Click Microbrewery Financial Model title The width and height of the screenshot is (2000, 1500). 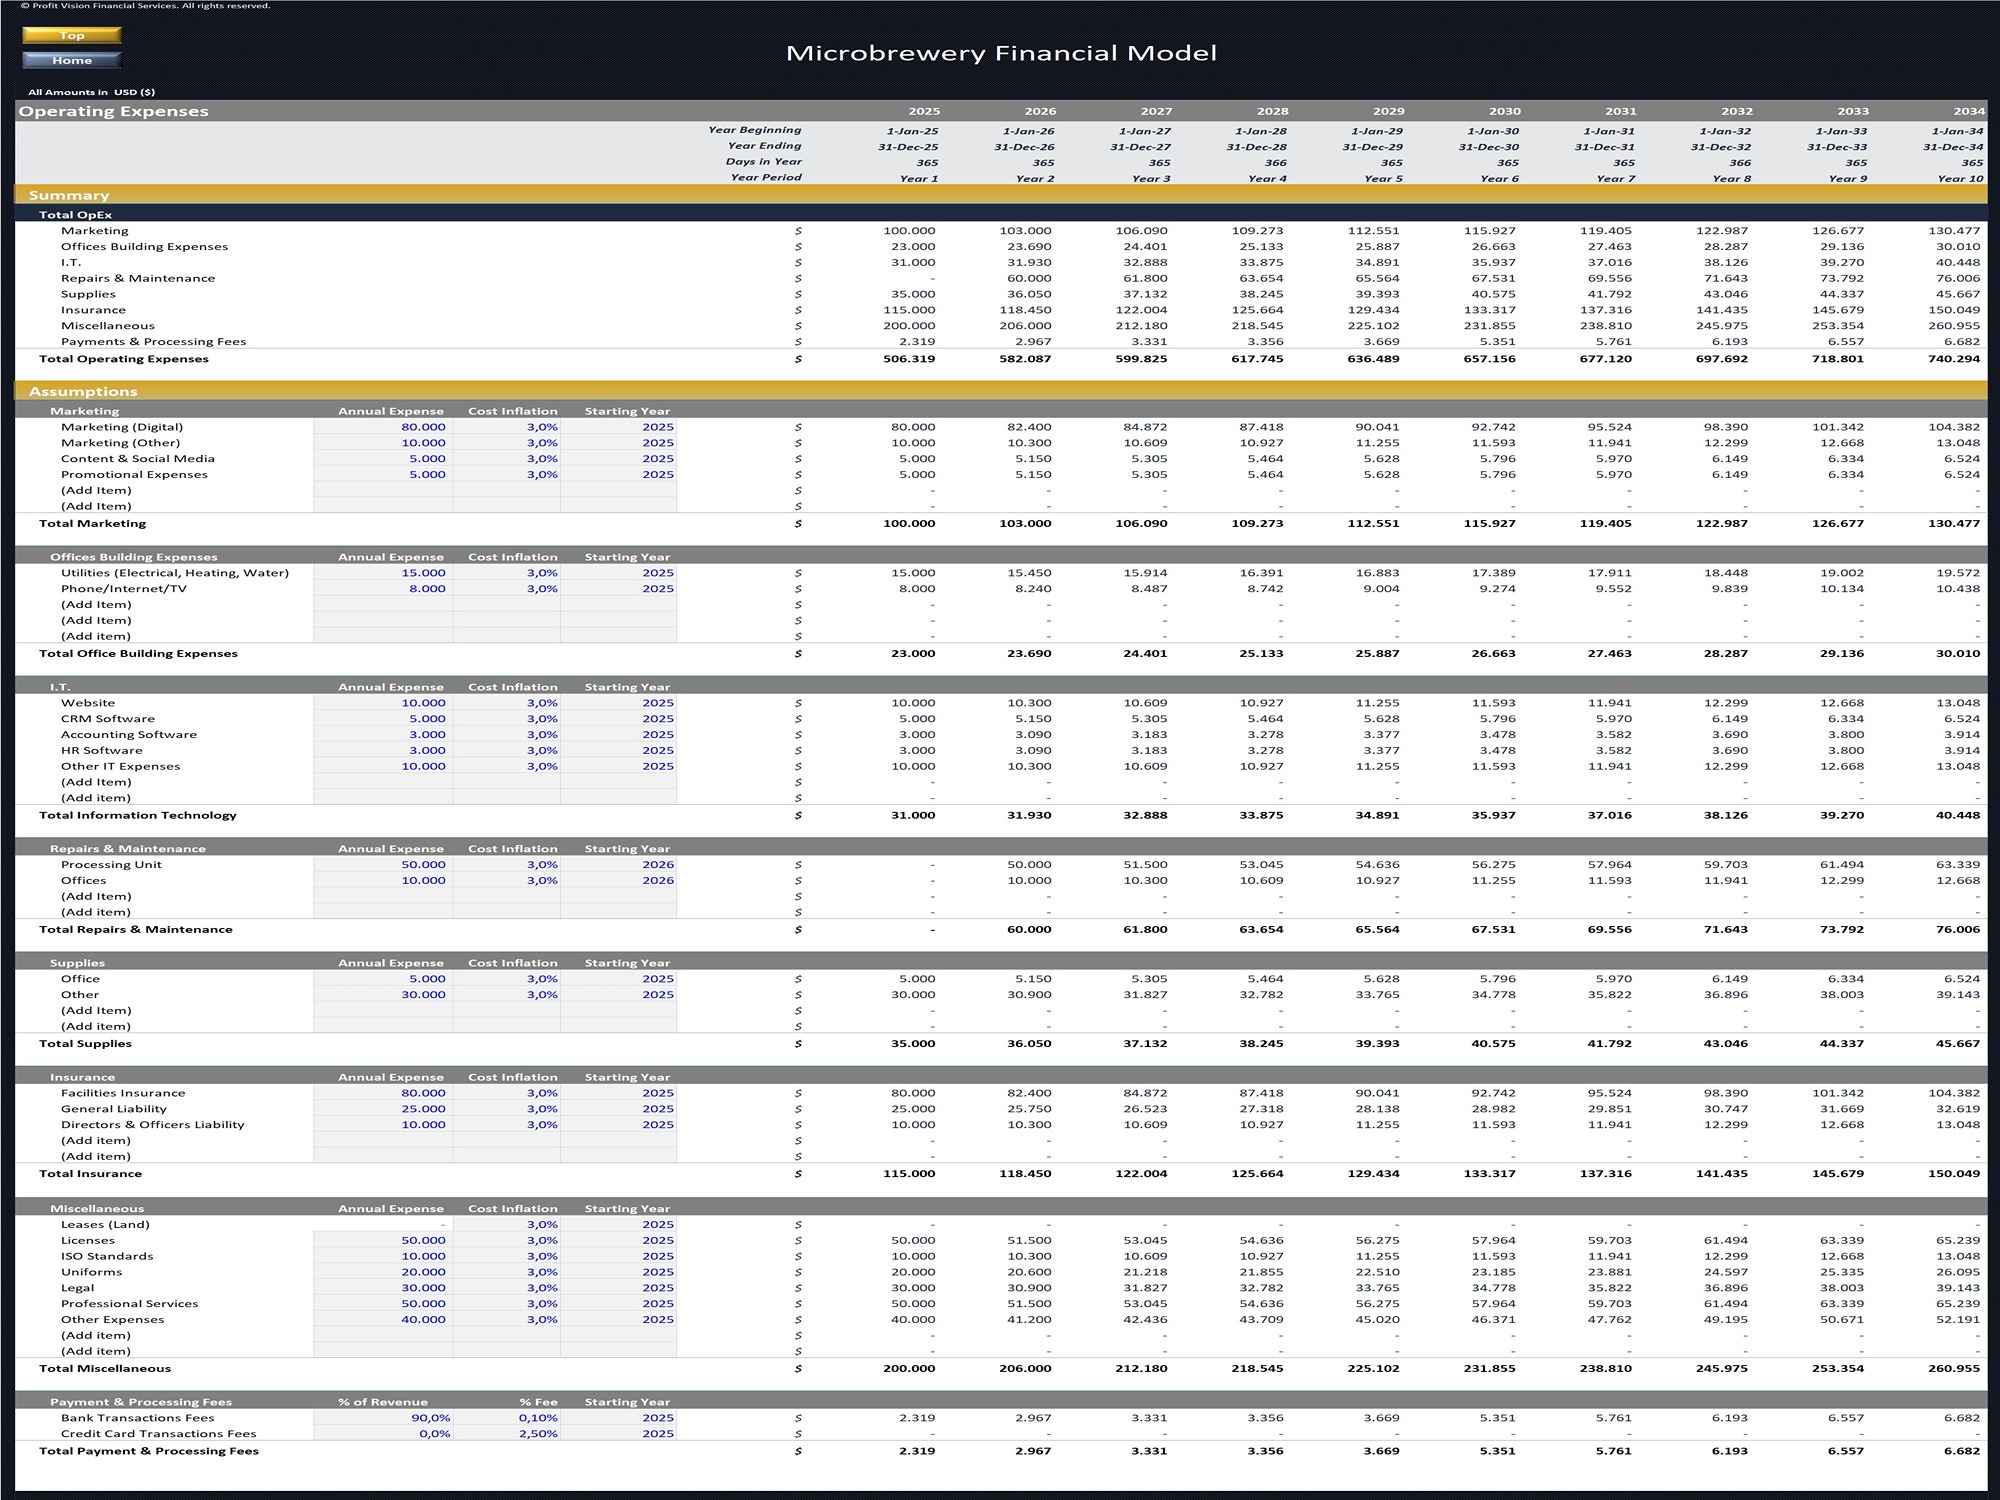point(1001,53)
